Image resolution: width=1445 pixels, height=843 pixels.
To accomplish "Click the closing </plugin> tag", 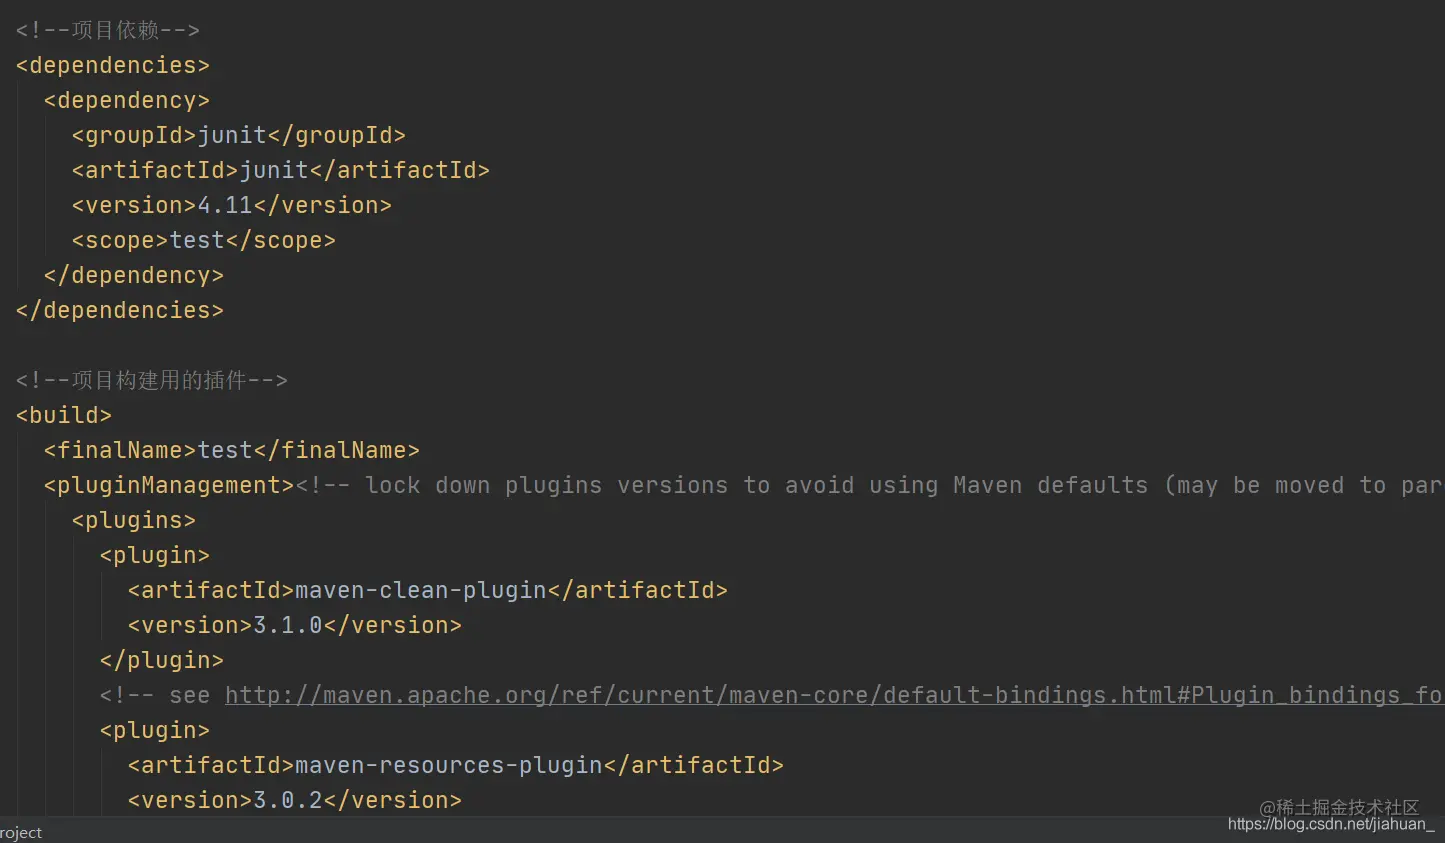I will click(162, 660).
